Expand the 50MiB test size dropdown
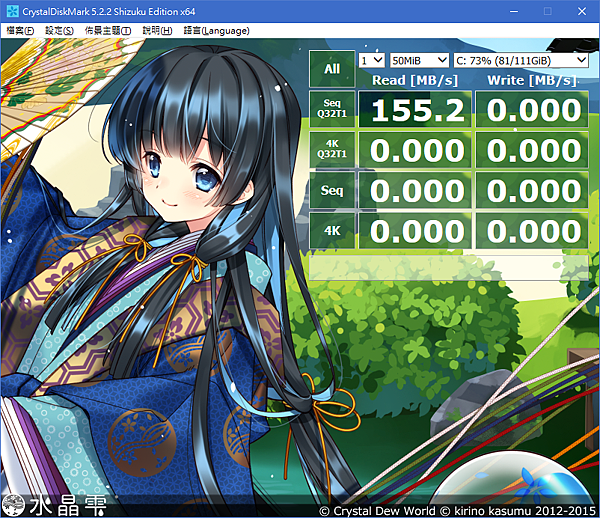This screenshot has height=518, width=600. (x=419, y=60)
